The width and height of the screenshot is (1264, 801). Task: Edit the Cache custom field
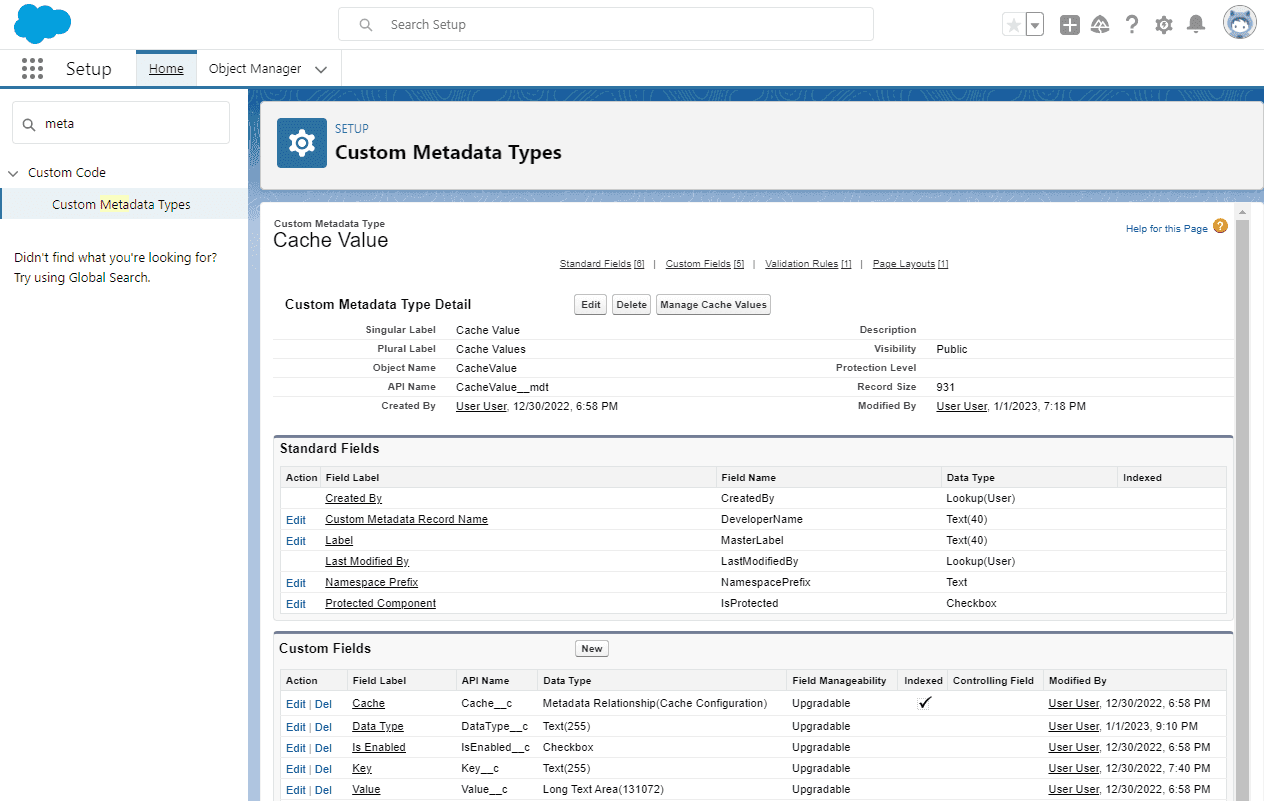tap(296, 704)
